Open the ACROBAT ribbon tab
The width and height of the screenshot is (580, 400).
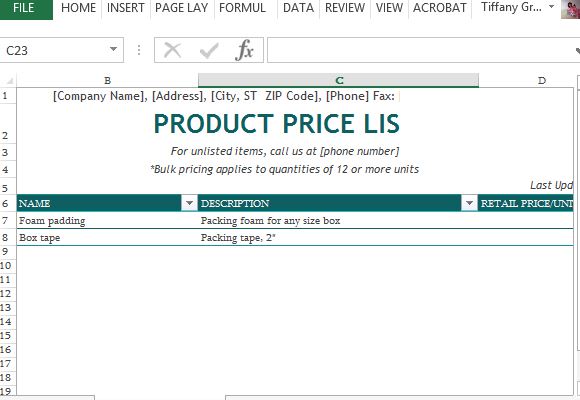[x=439, y=8]
